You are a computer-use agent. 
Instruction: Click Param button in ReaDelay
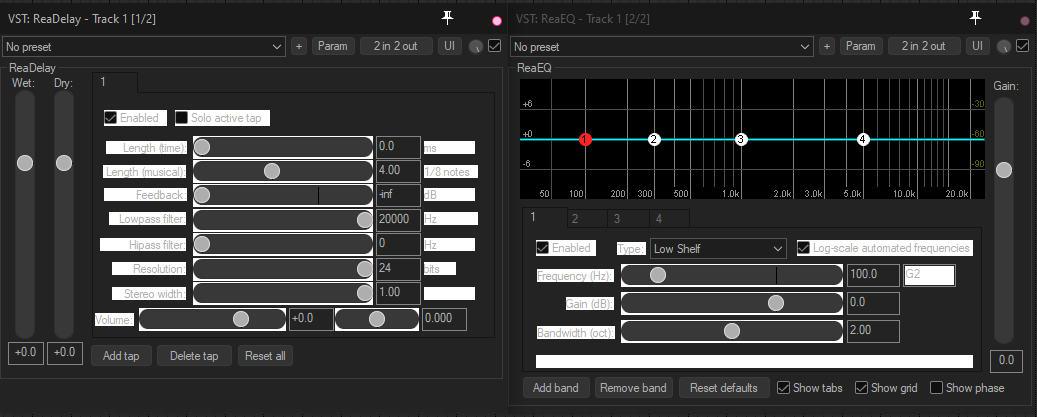333,46
